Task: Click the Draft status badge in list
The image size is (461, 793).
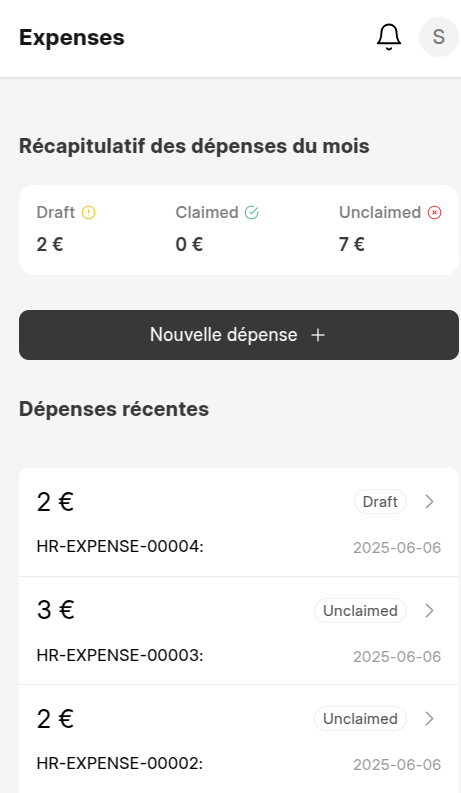Action: 380,502
